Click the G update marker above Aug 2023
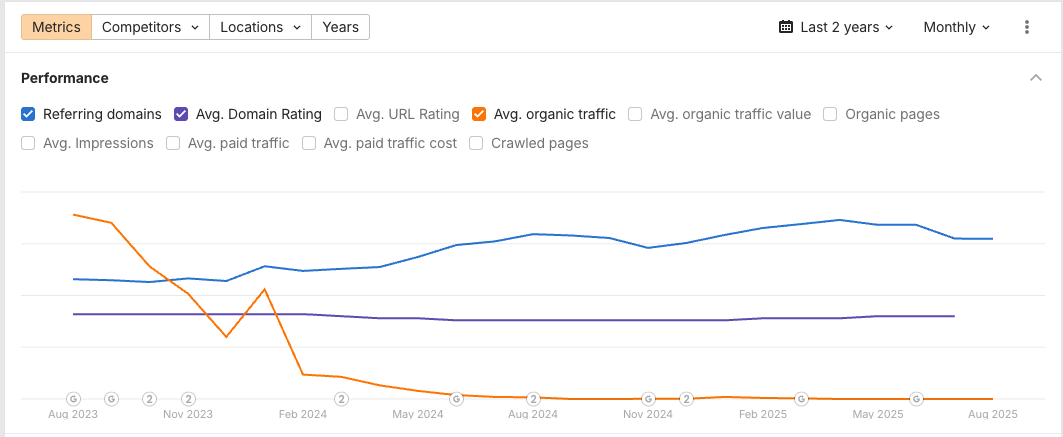Screen dimensions: 1063x437 click(73, 398)
